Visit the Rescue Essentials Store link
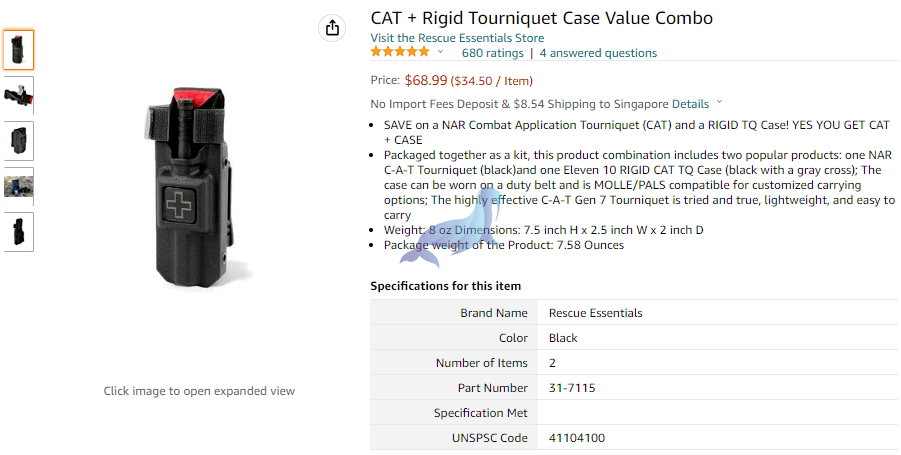This screenshot has width=901, height=455. [x=457, y=38]
